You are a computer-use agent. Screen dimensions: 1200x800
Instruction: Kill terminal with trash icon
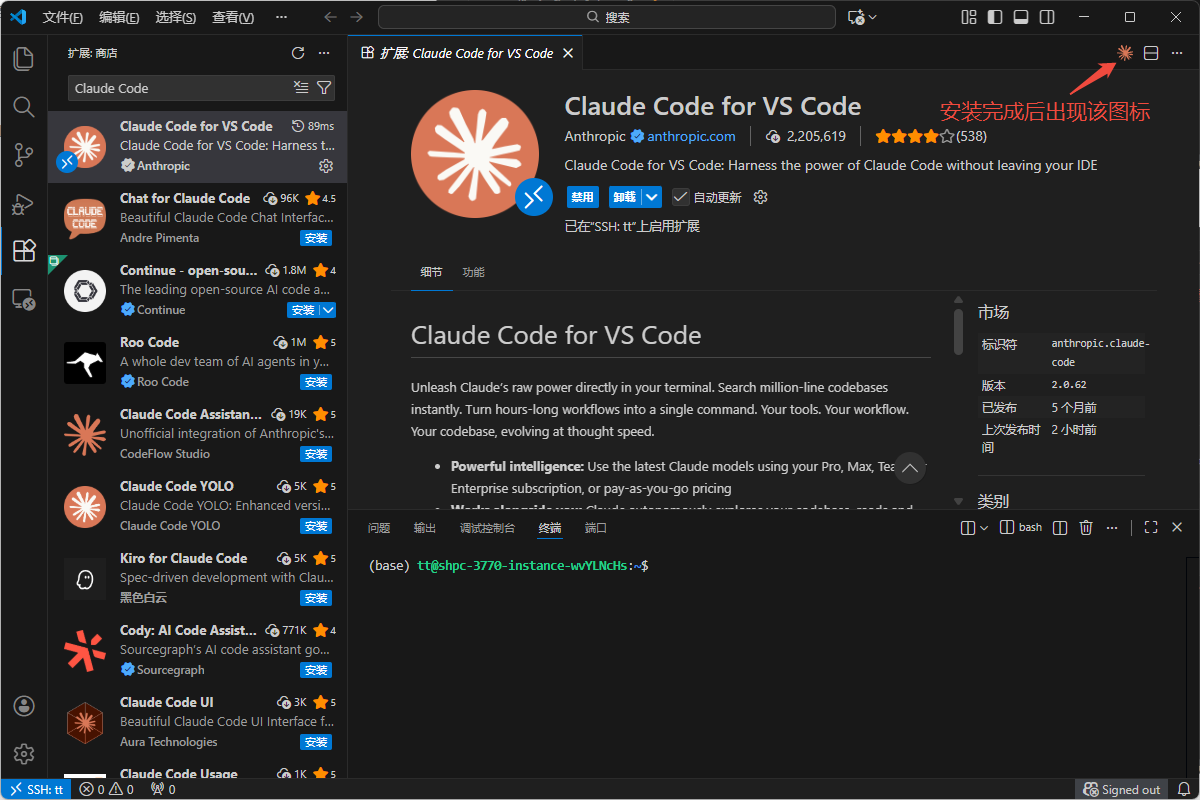pos(1086,527)
